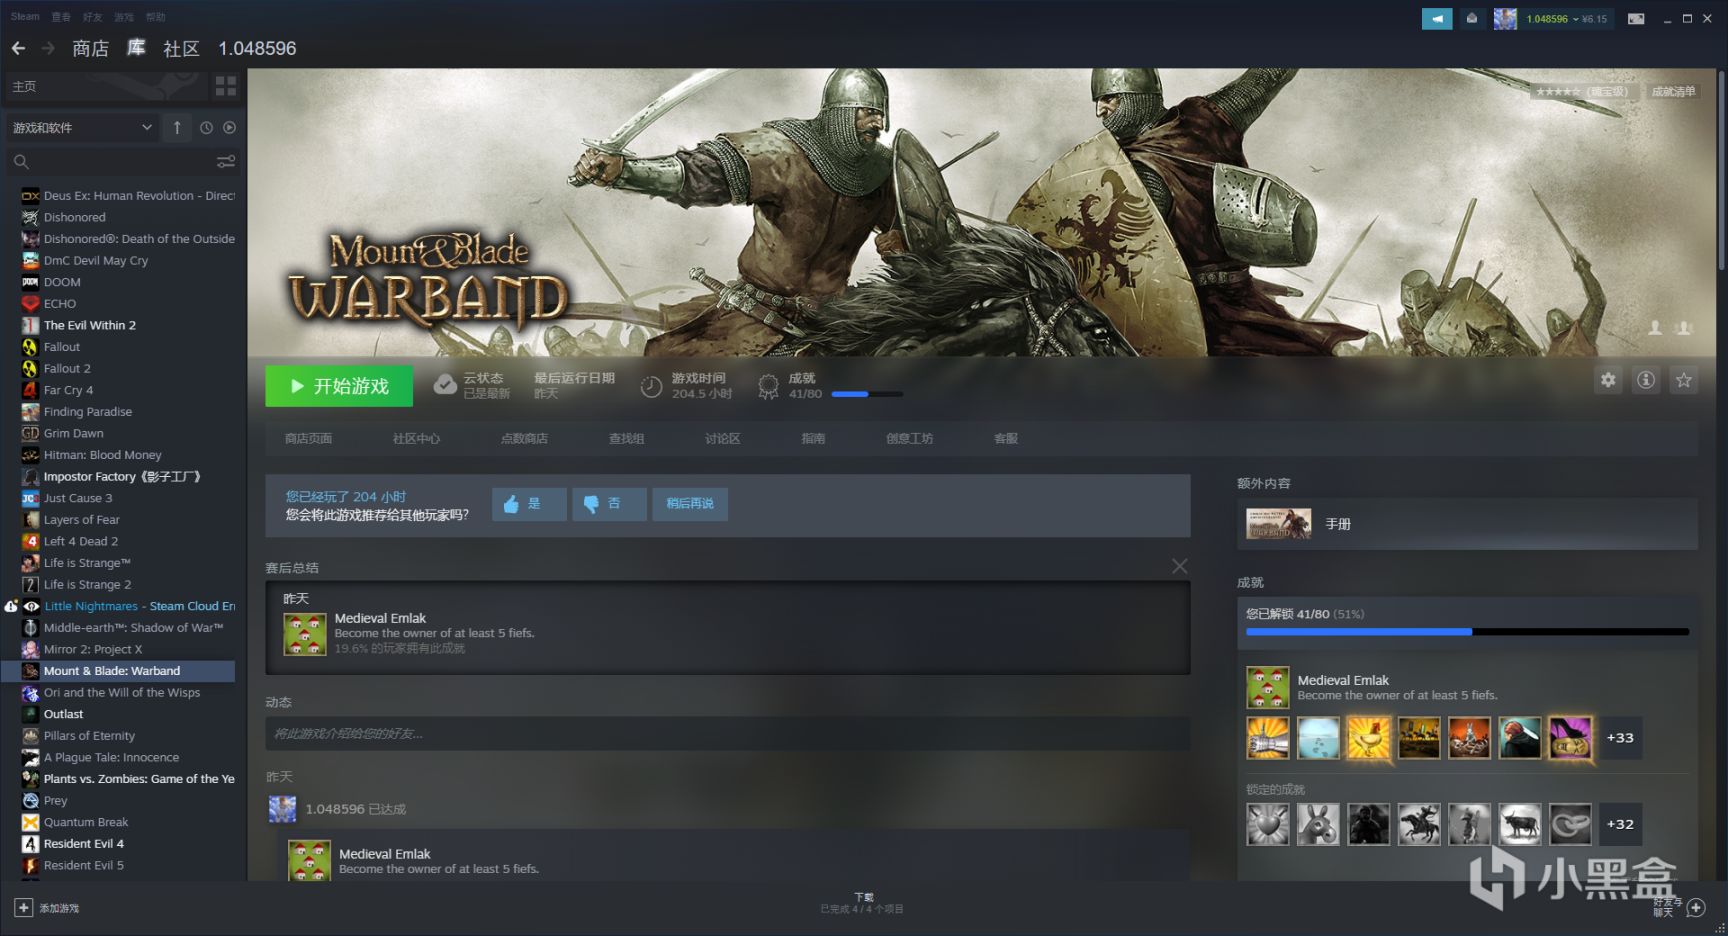
Task: Open advanced filter sliders icon
Action: click(226, 161)
